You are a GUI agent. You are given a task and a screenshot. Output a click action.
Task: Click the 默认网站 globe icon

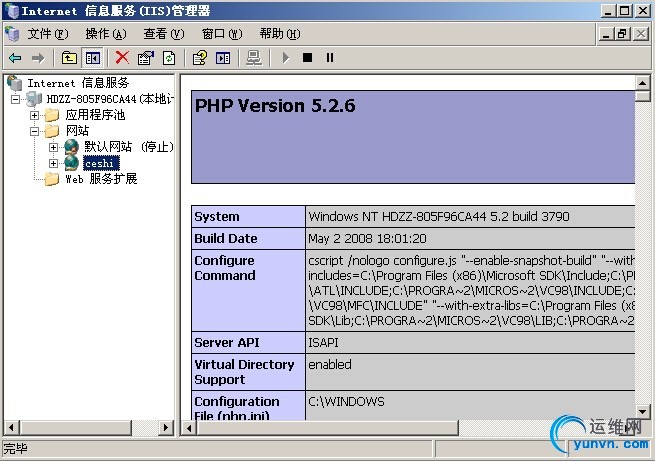pos(72,147)
